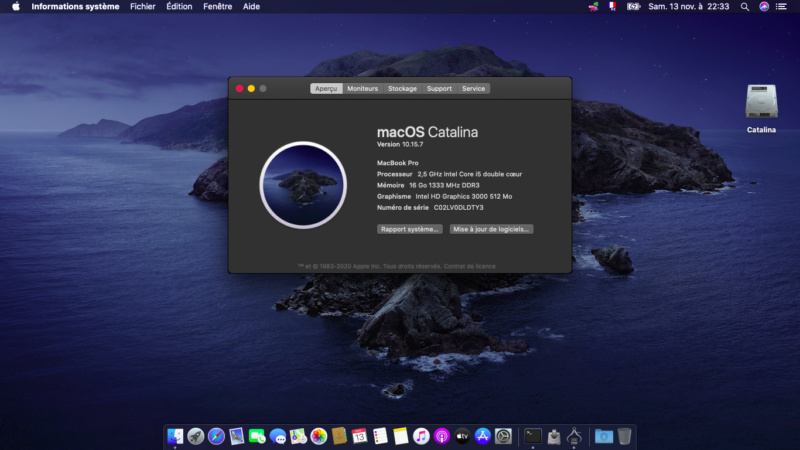The height and width of the screenshot is (450, 800).
Task: Close the About This Mac window
Action: 239,89
